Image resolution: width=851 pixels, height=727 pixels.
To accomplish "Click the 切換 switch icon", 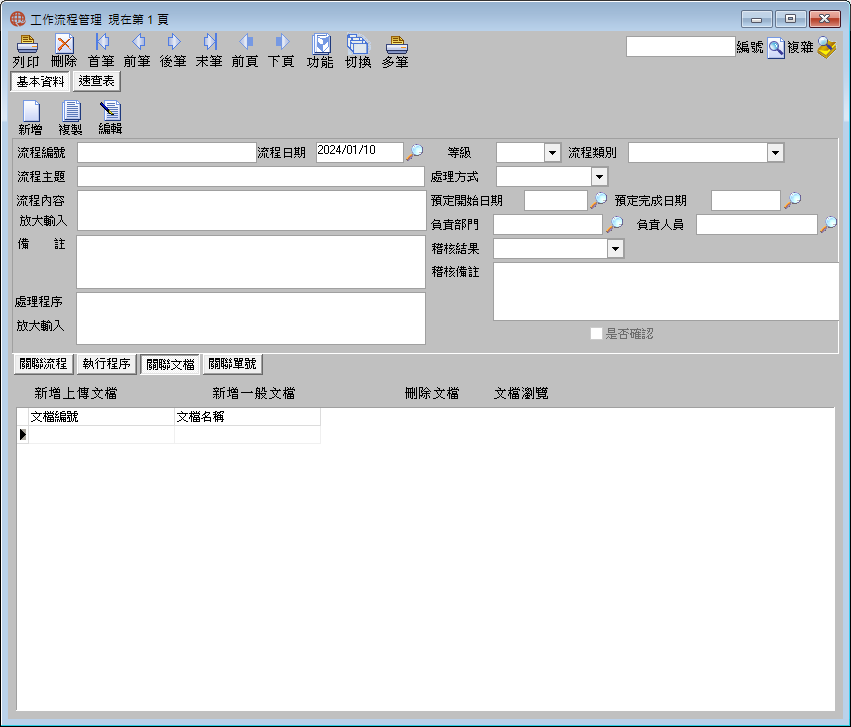I will click(x=358, y=44).
